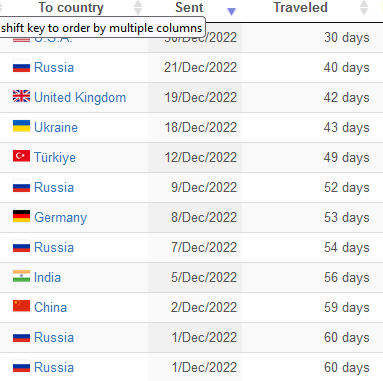Screen dimensions: 383x381
Task: Click the United Kingdom flag icon
Action: click(x=21, y=96)
